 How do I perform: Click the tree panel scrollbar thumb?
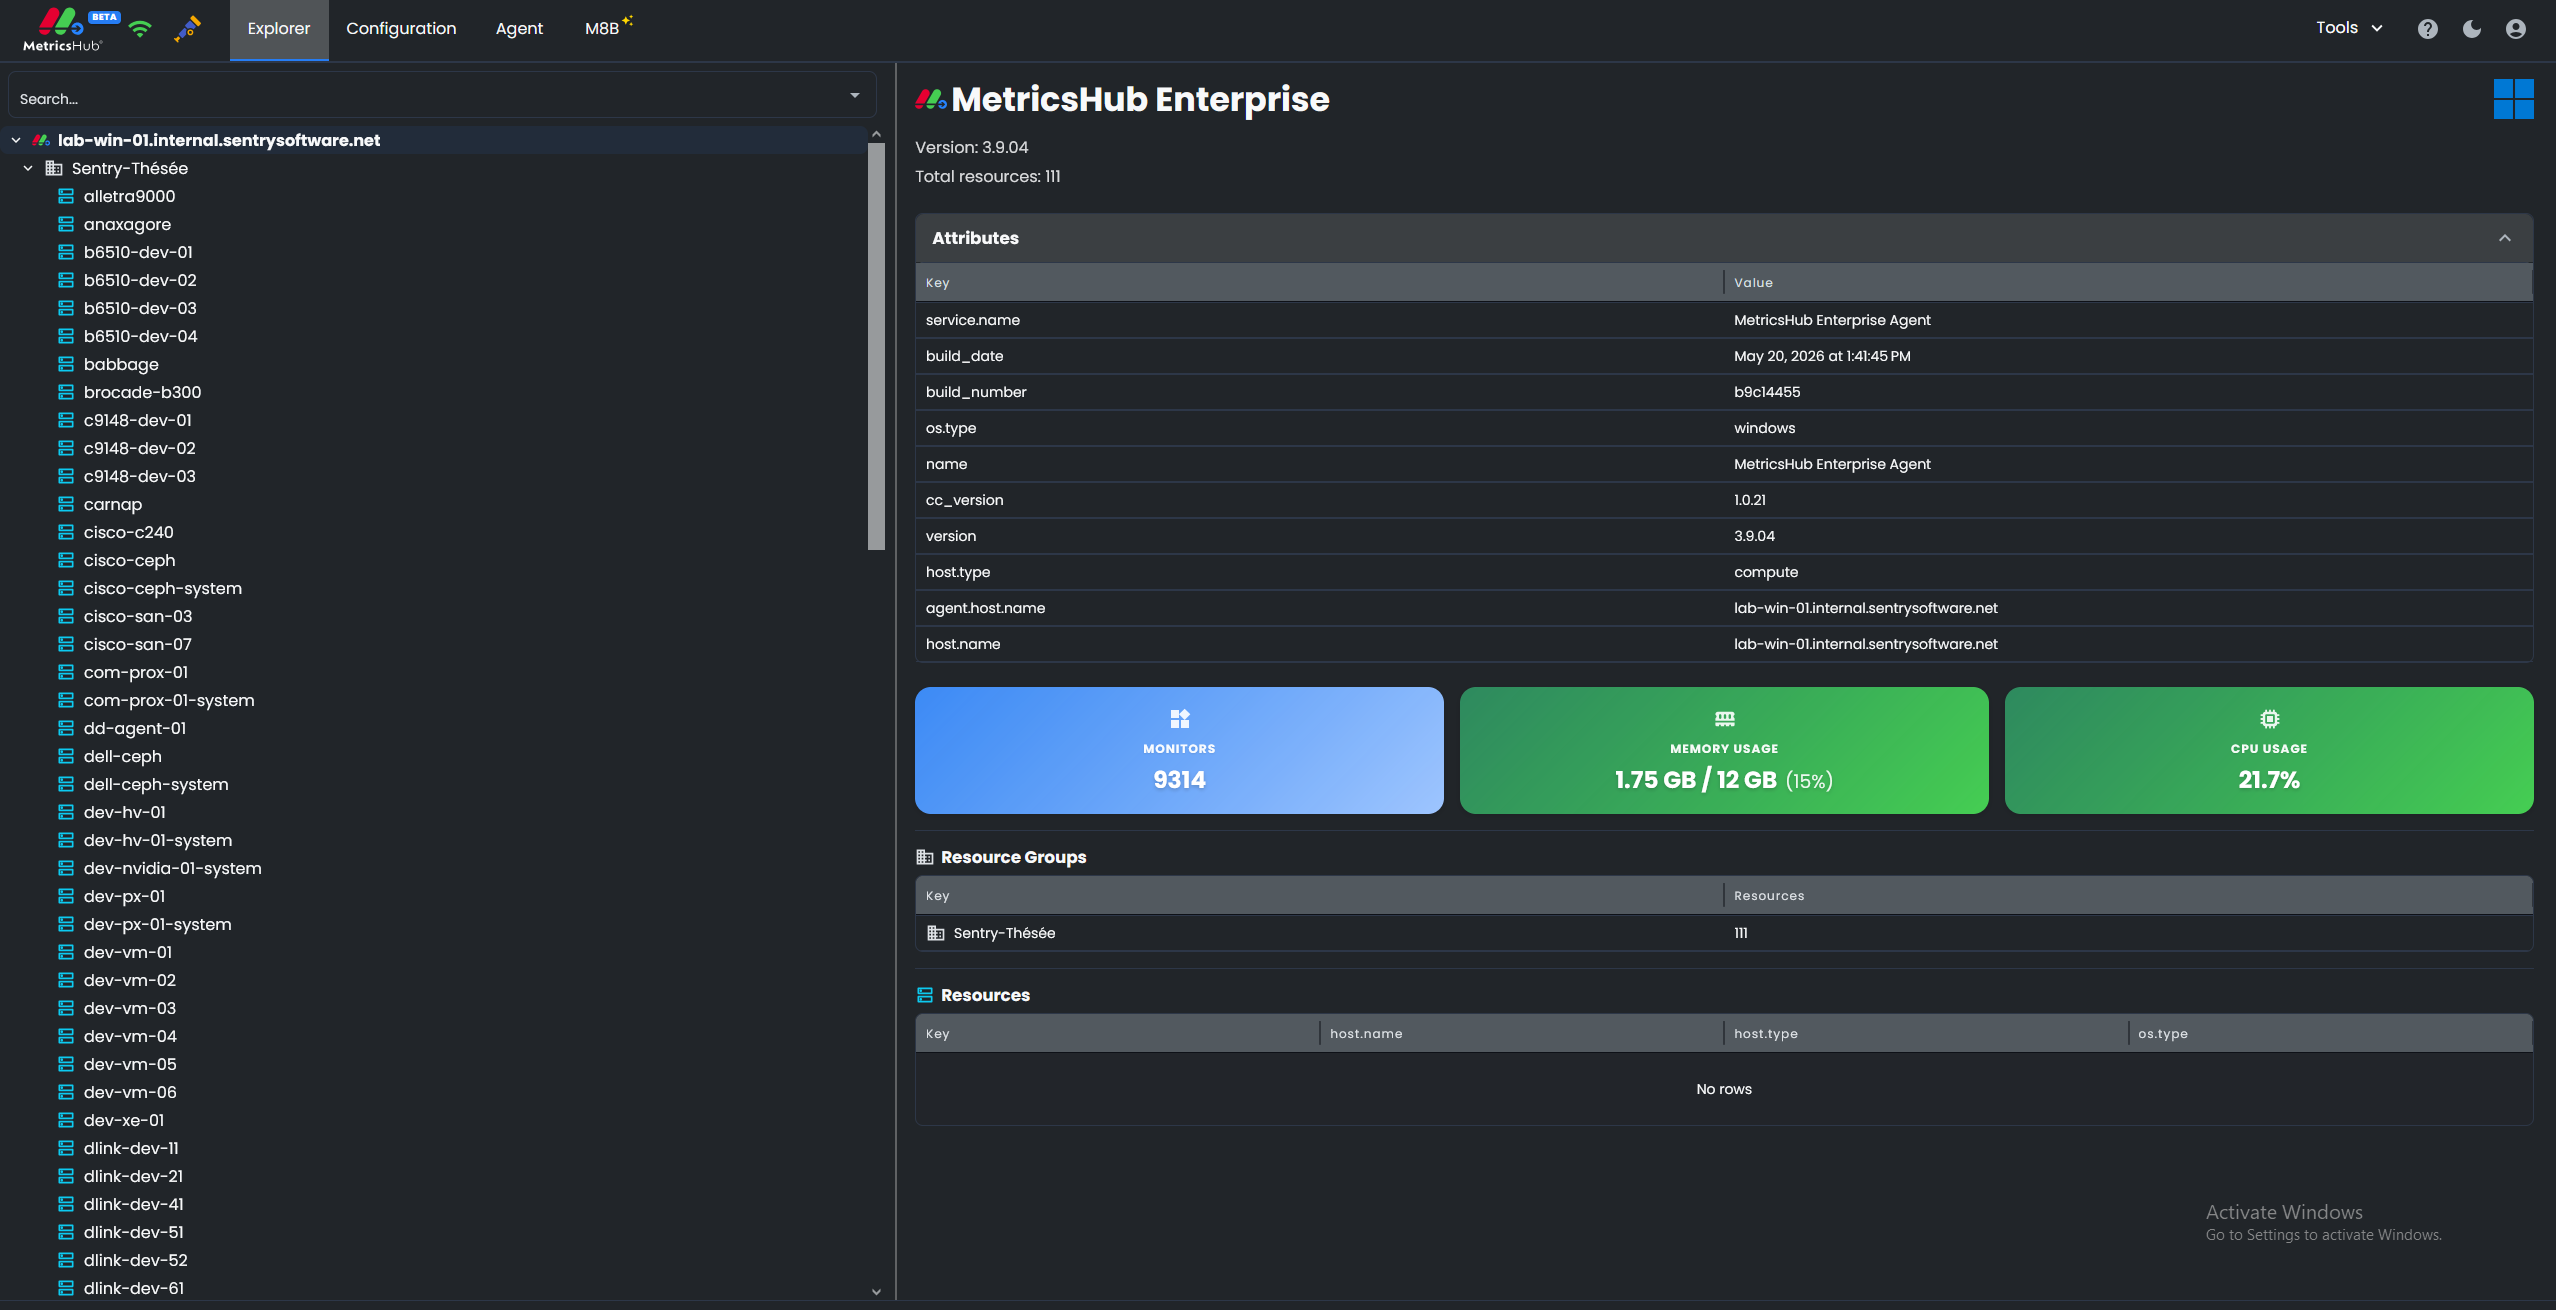pos(876,346)
